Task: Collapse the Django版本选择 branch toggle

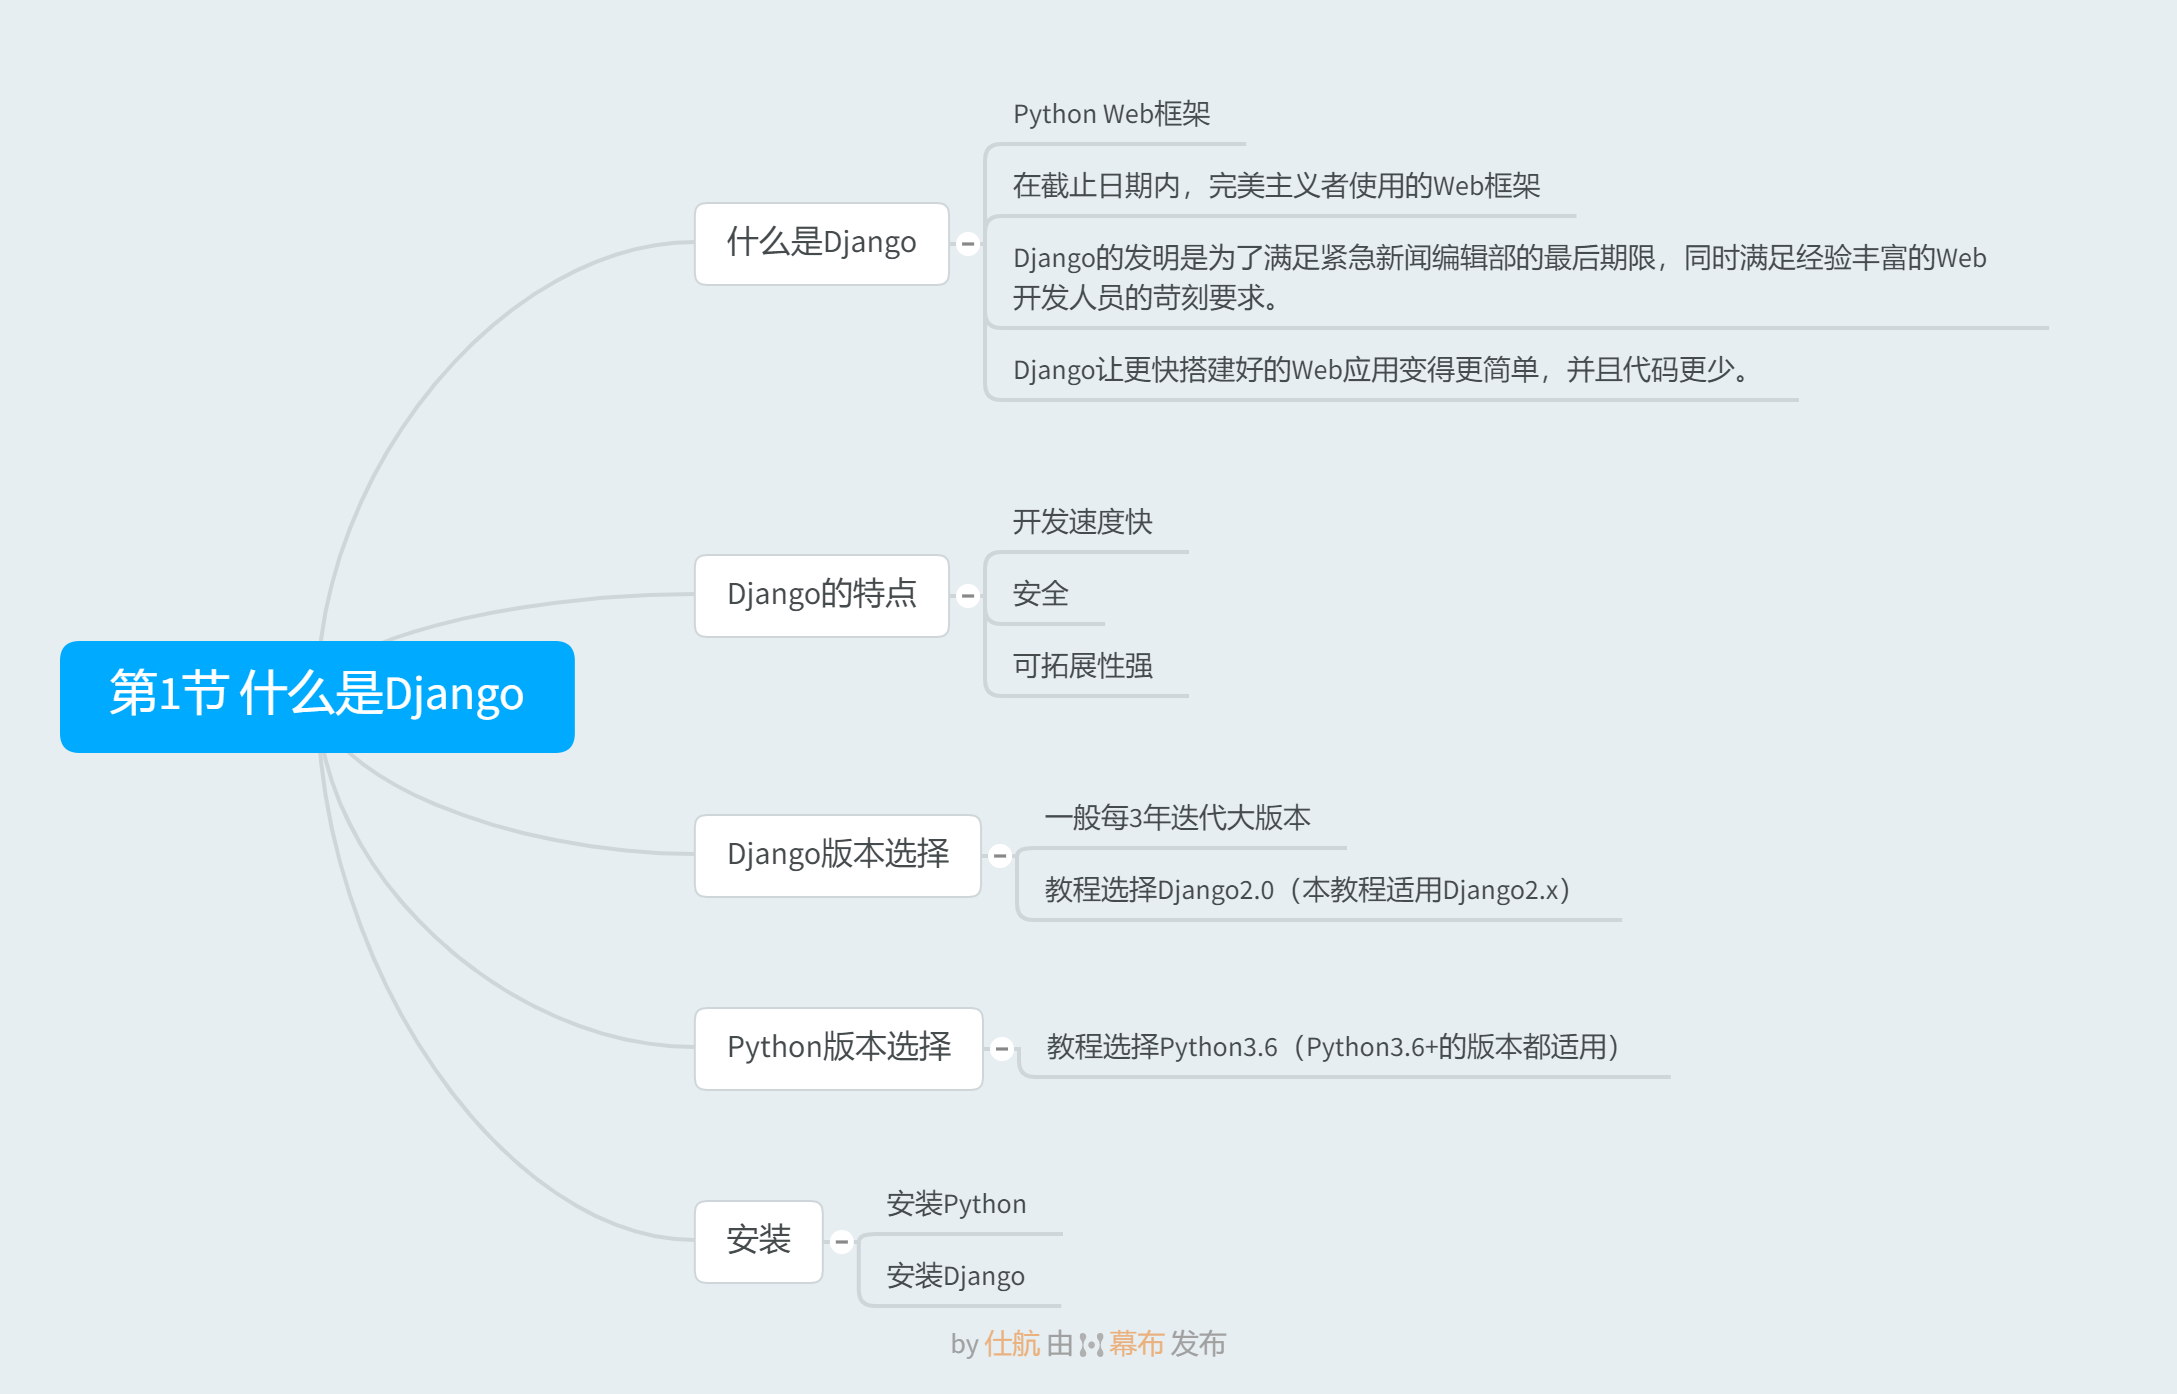Action: point(1000,856)
